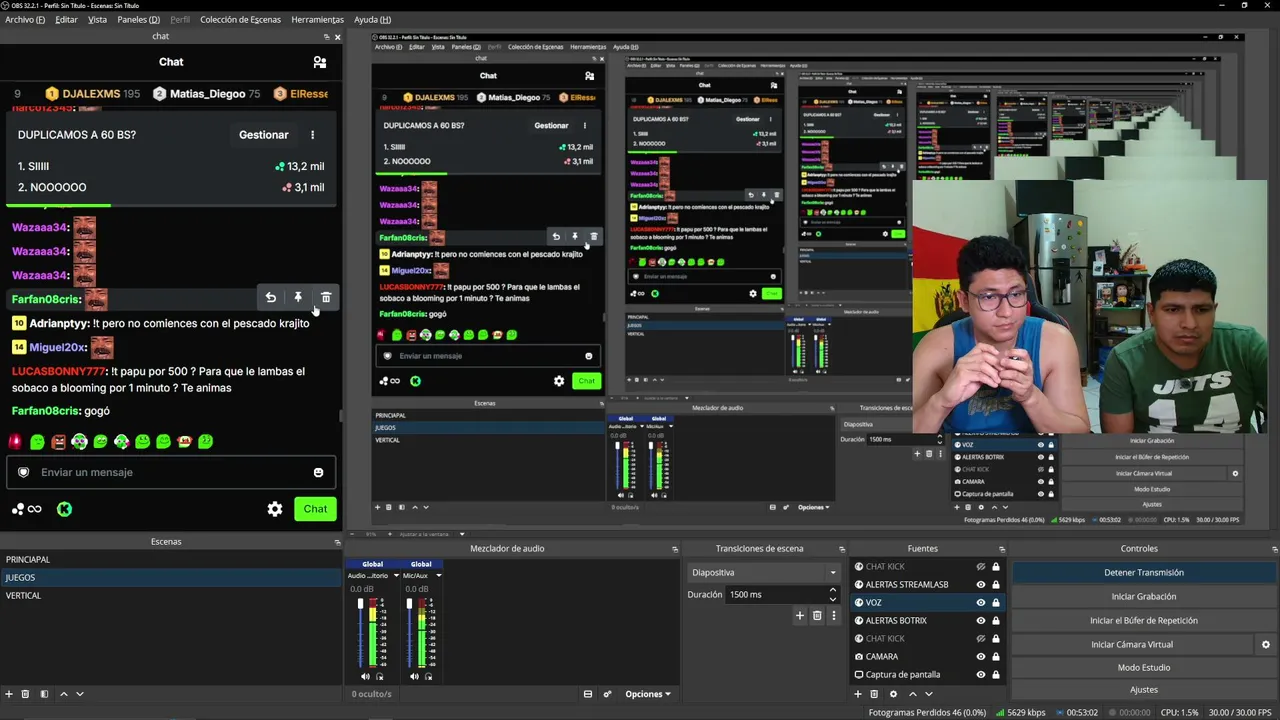Mute the Mic/Aux channel speaker icon
The width and height of the screenshot is (1280, 720).
click(413, 676)
